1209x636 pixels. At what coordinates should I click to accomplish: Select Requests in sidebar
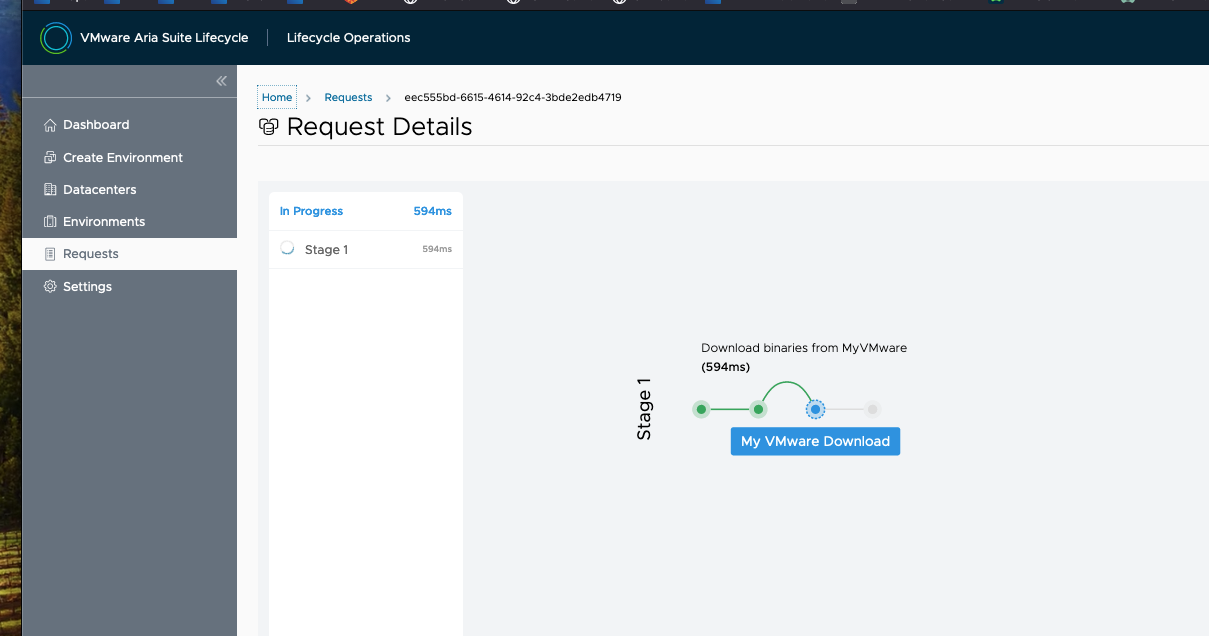tap(129, 254)
